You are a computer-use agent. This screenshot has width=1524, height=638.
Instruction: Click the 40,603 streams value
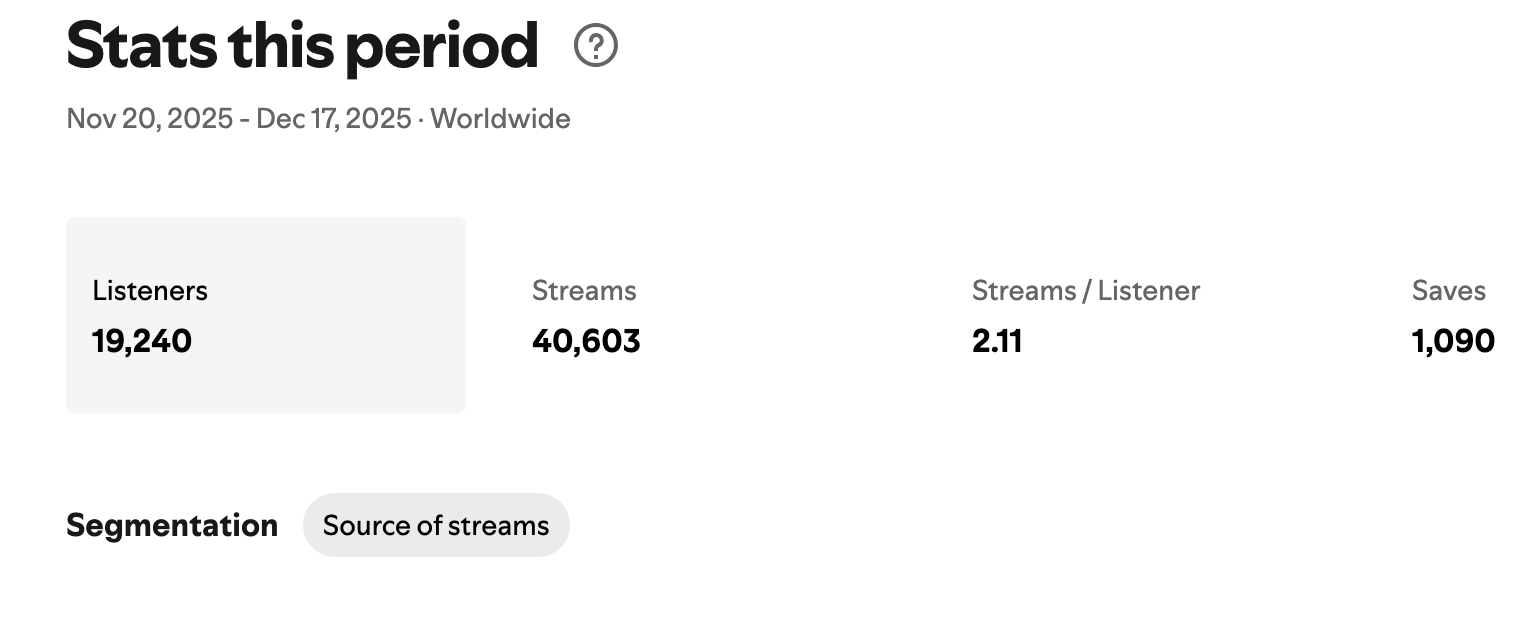click(x=586, y=341)
